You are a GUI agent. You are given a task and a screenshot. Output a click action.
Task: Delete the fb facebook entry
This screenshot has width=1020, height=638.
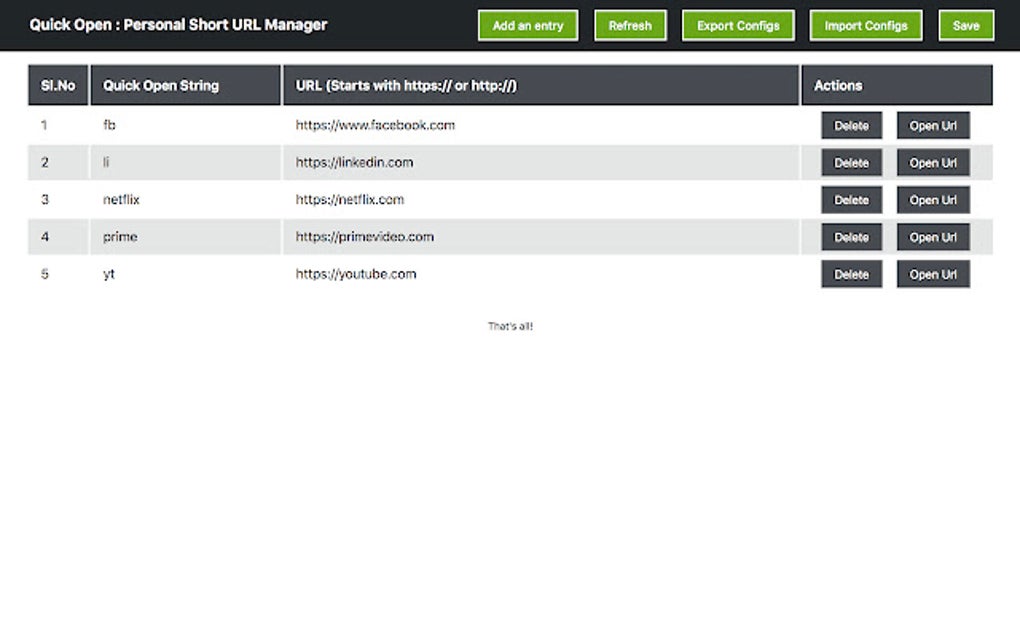click(851, 126)
